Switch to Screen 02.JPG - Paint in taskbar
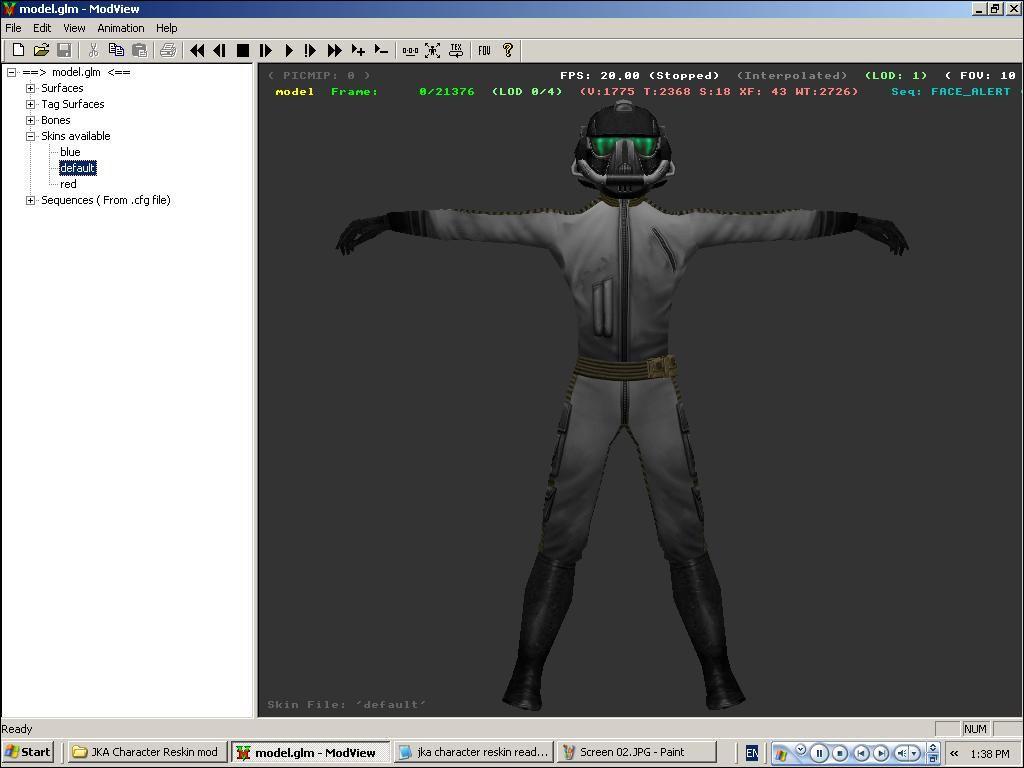The image size is (1024, 768). 636,752
